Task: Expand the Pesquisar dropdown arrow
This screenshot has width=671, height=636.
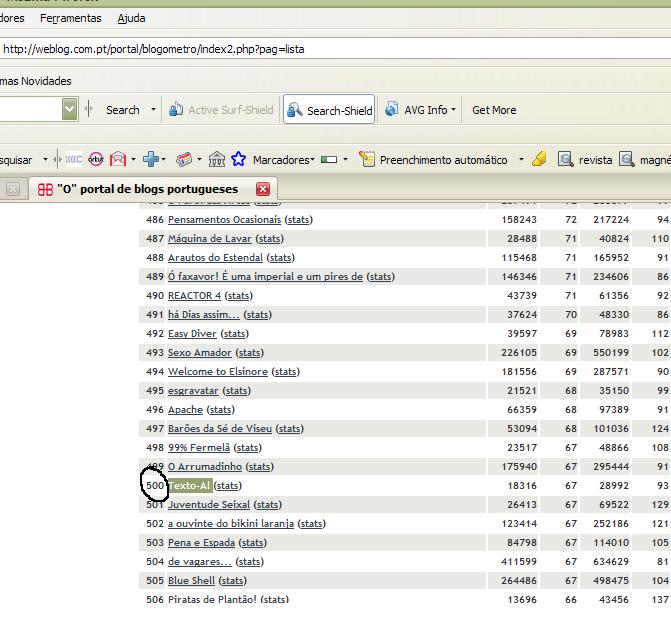Action: point(45,160)
